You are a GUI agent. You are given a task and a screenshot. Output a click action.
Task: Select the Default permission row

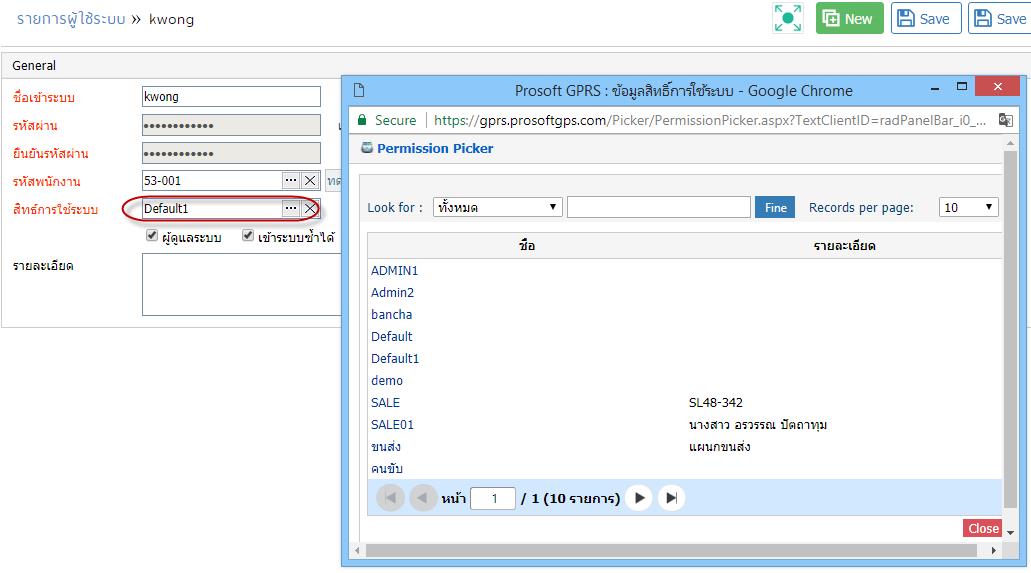coord(391,336)
